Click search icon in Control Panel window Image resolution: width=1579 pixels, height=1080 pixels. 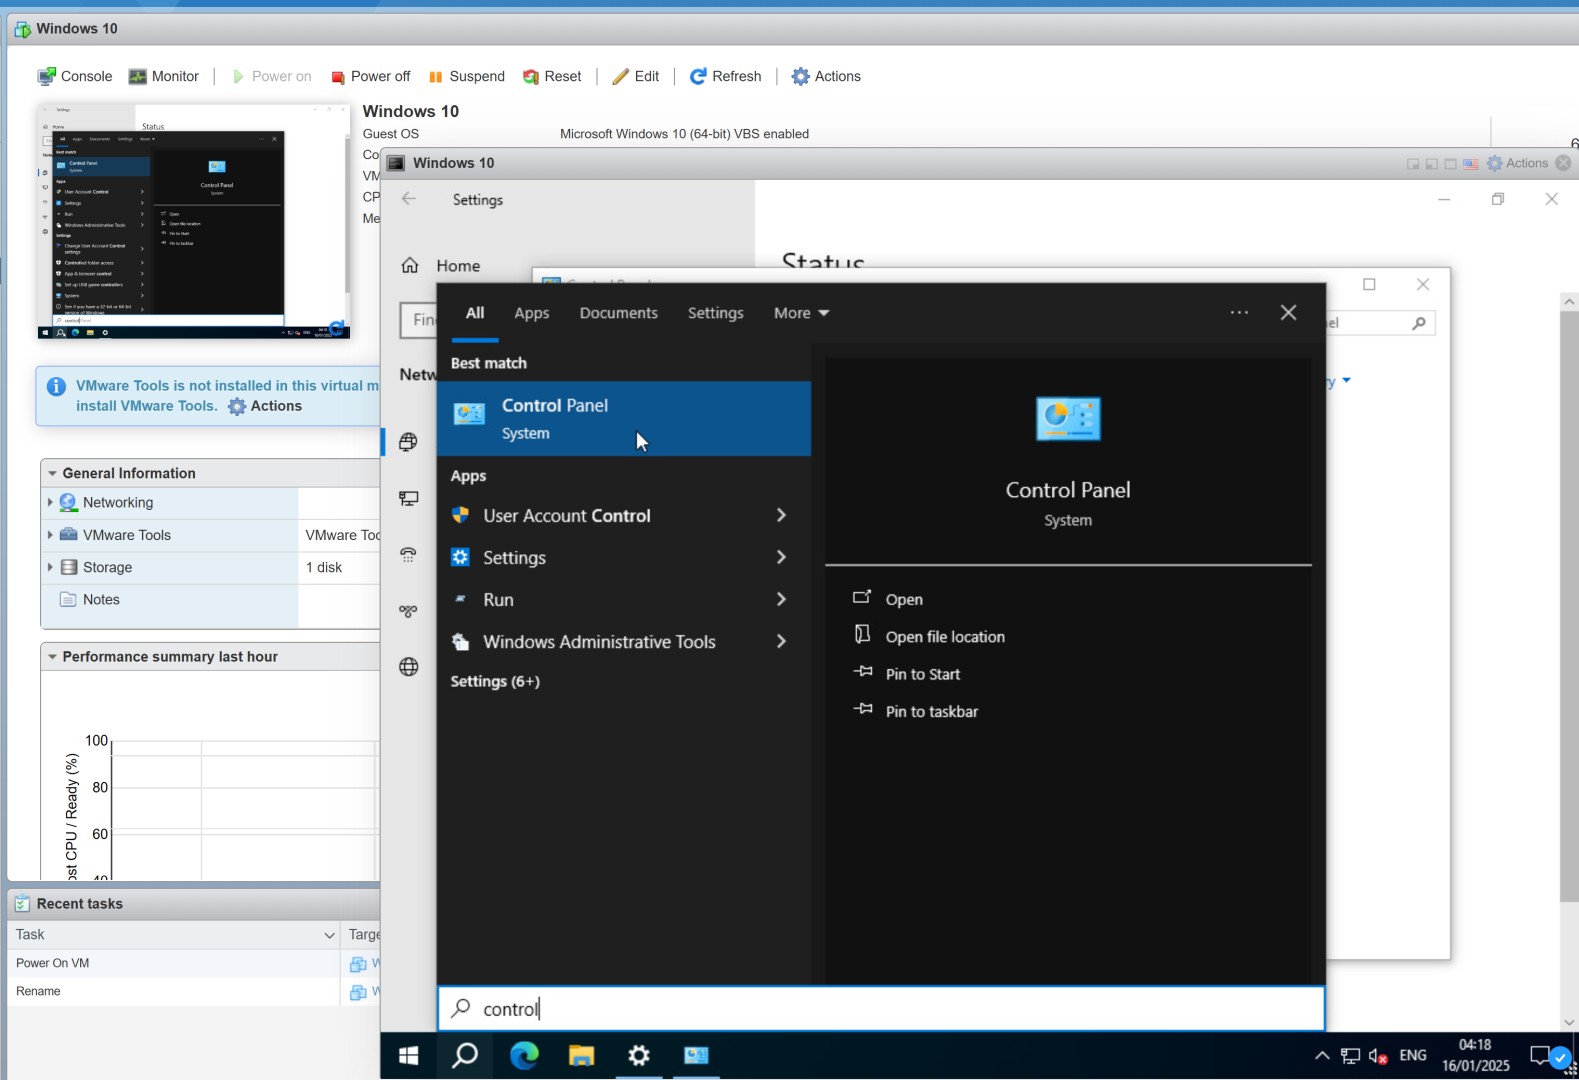click(1418, 323)
